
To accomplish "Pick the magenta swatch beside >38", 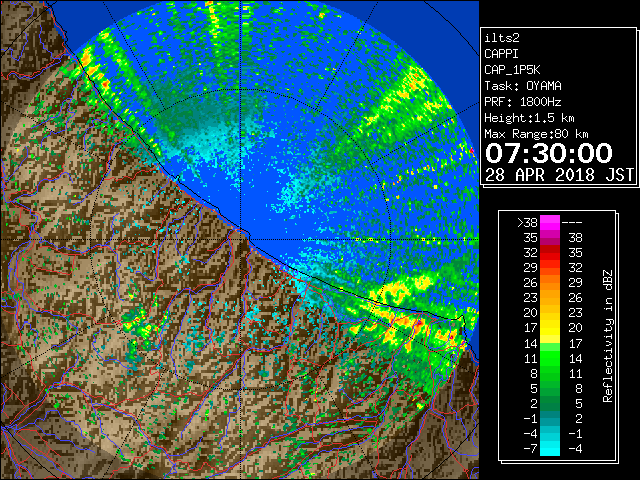I will click(550, 223).
